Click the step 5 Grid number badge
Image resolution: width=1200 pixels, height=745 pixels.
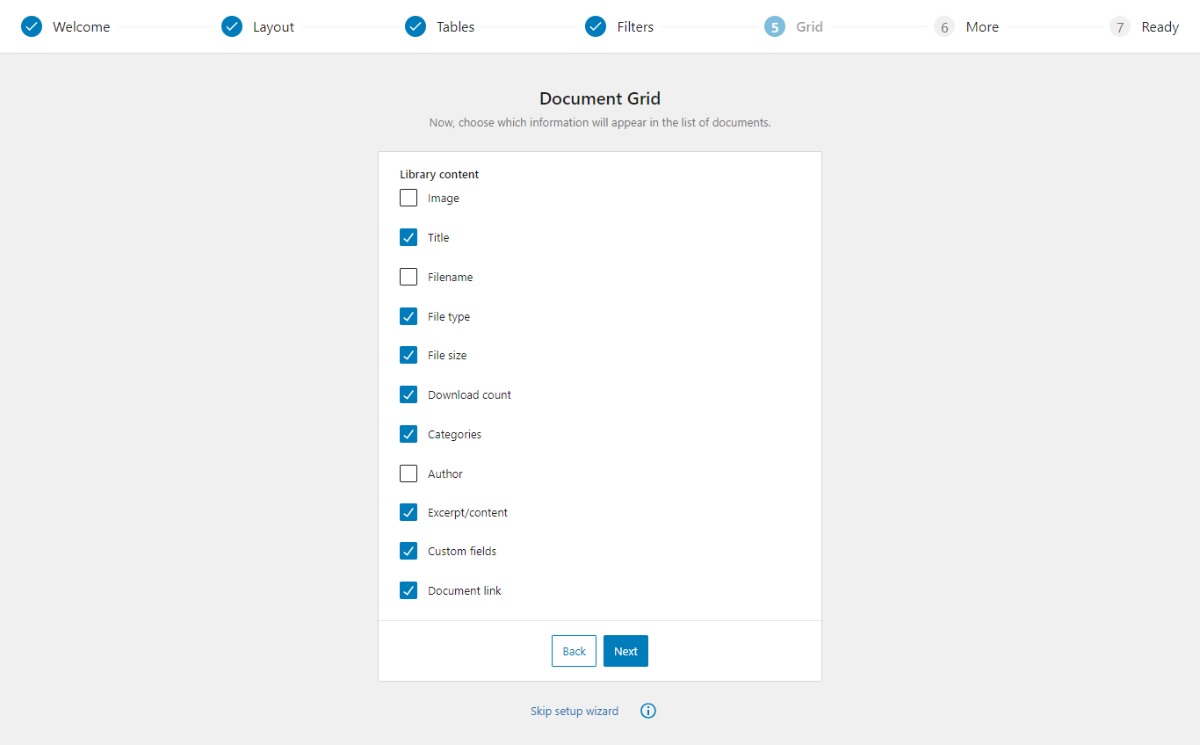click(x=775, y=27)
